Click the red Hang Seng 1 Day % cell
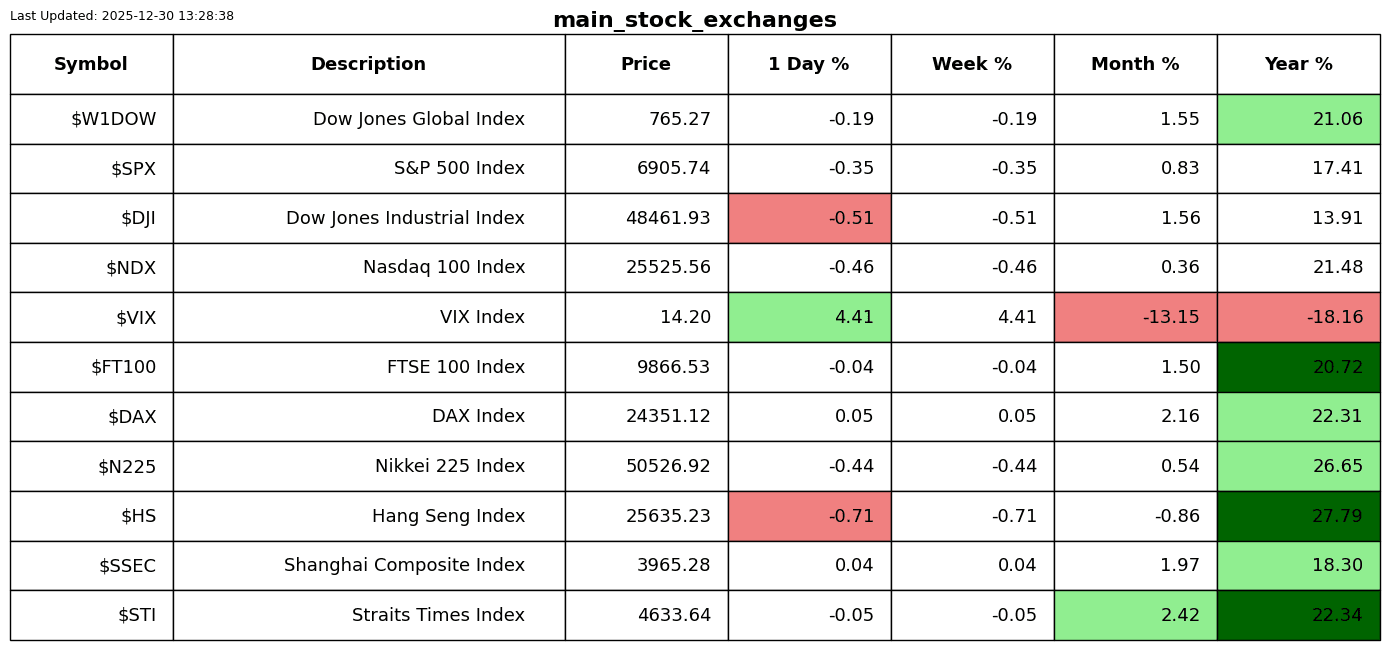Image resolution: width=1390 pixels, height=650 pixels. point(809,516)
